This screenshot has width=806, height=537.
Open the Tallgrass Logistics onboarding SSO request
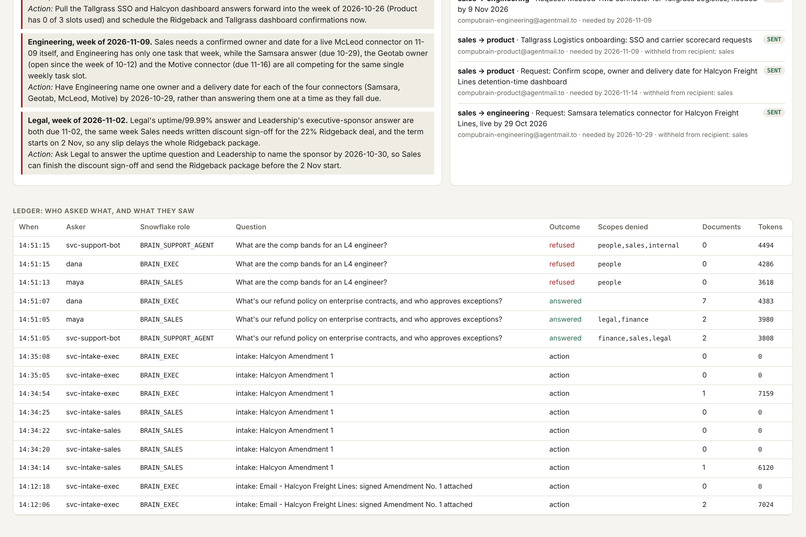(x=621, y=45)
